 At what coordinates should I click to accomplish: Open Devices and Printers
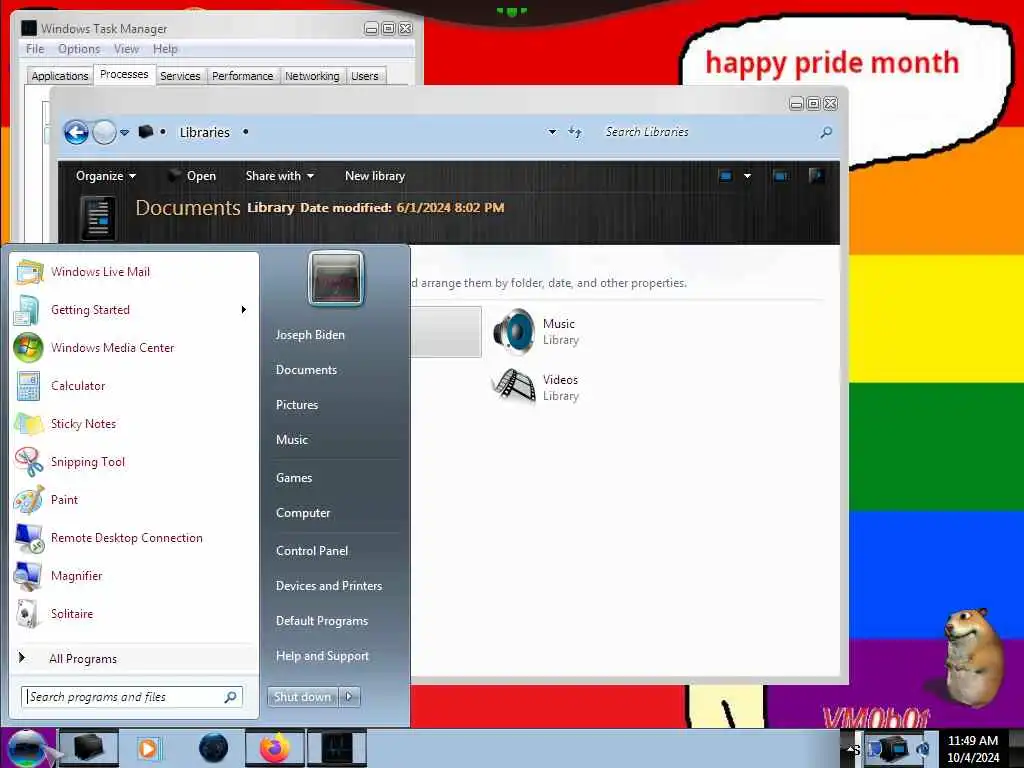click(329, 586)
